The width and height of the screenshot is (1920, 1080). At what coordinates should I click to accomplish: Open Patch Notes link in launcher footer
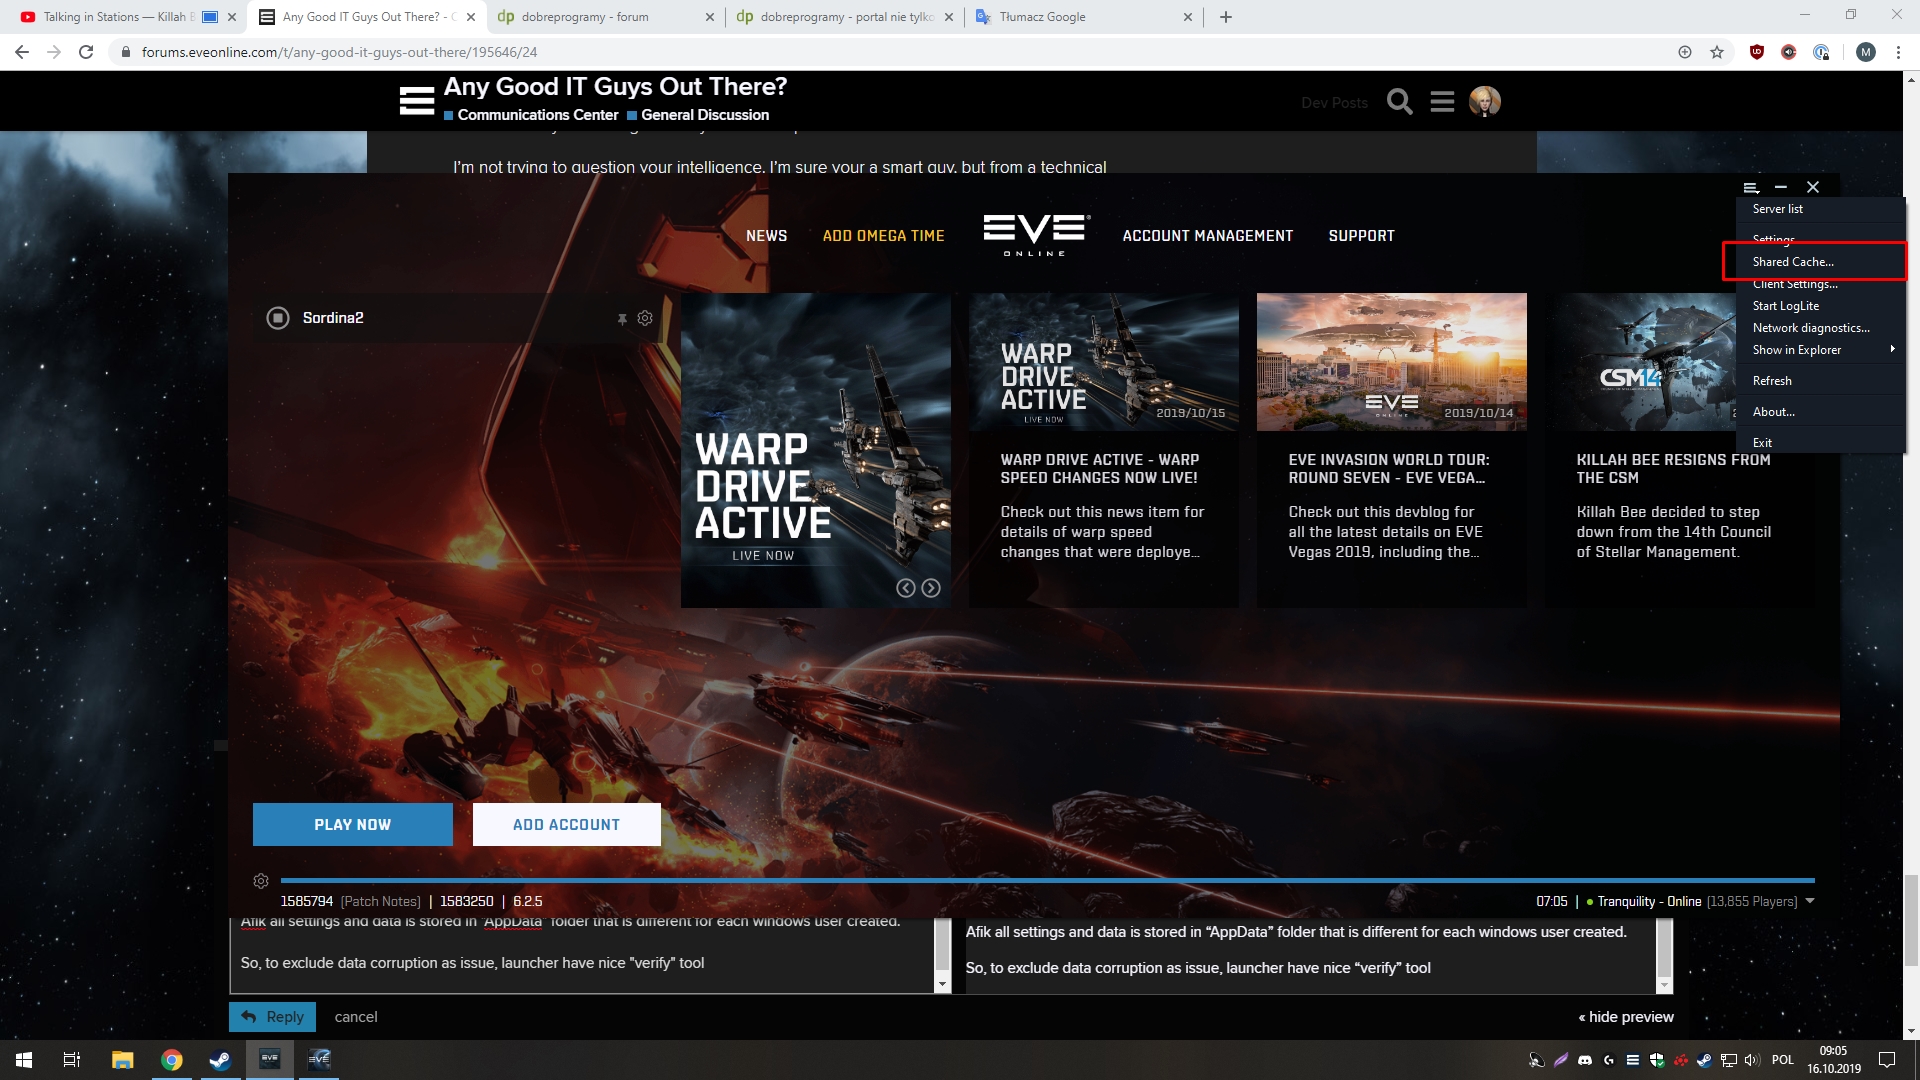pyautogui.click(x=381, y=901)
